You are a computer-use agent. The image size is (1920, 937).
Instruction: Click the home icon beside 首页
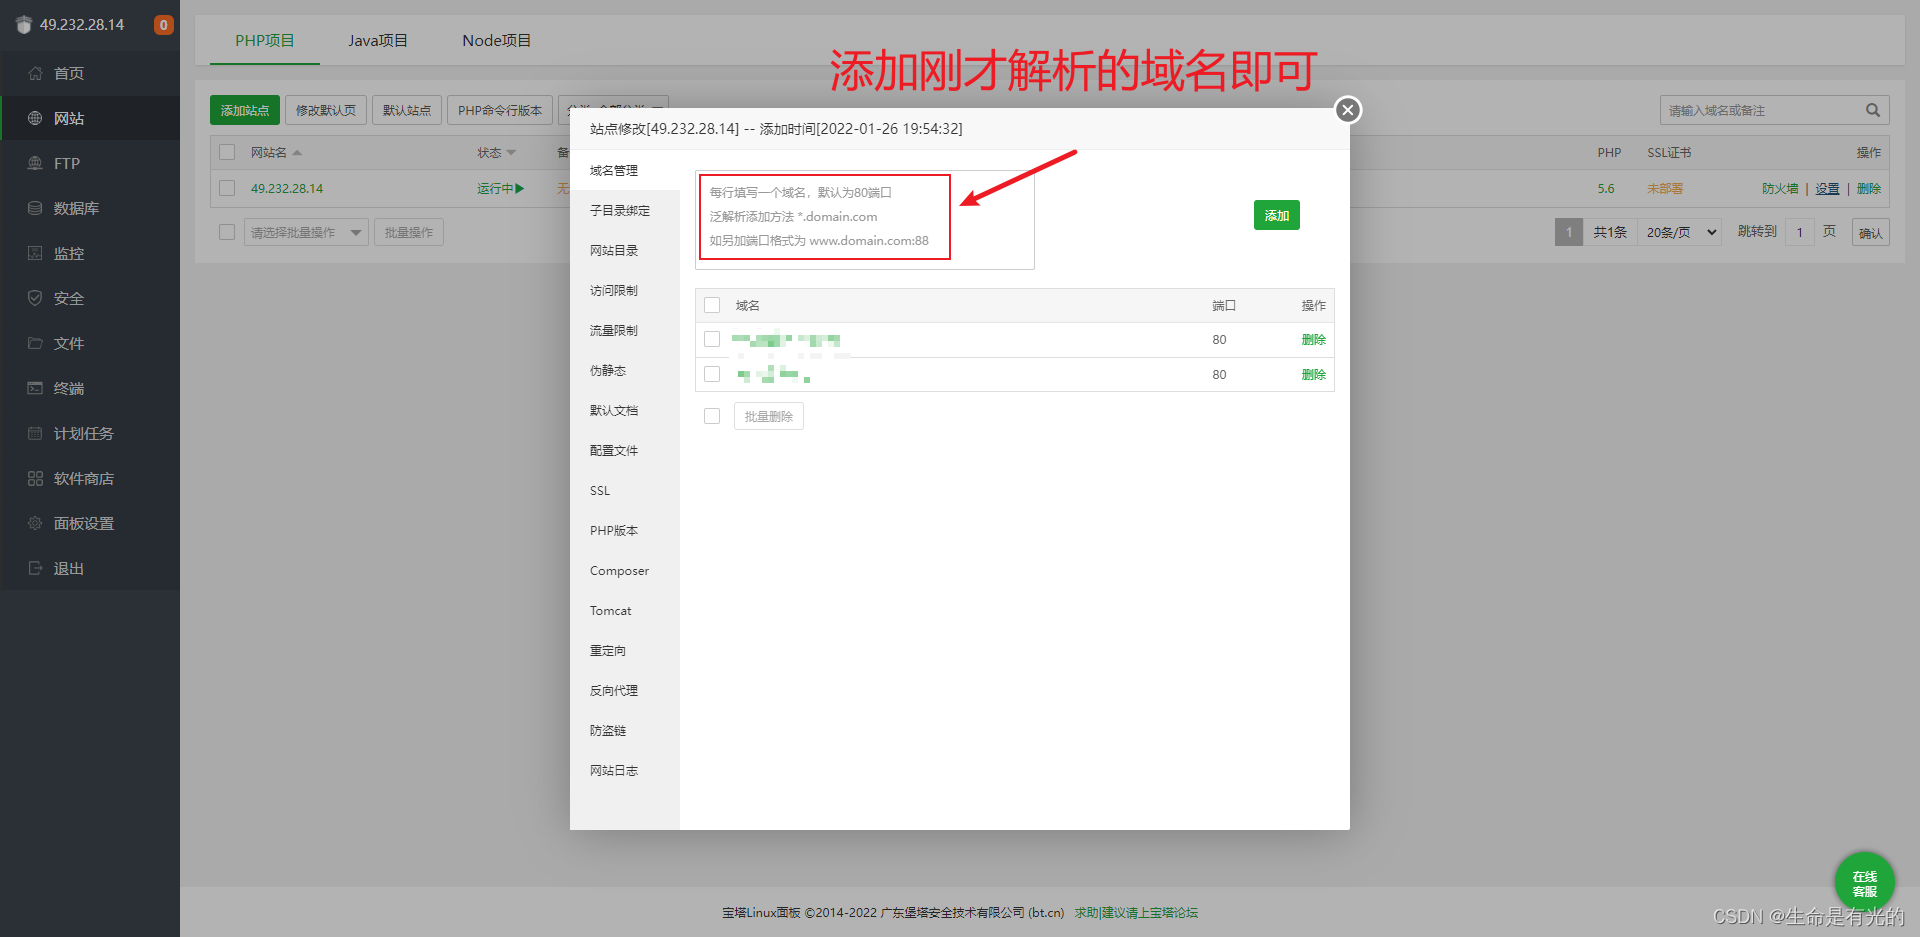point(35,73)
